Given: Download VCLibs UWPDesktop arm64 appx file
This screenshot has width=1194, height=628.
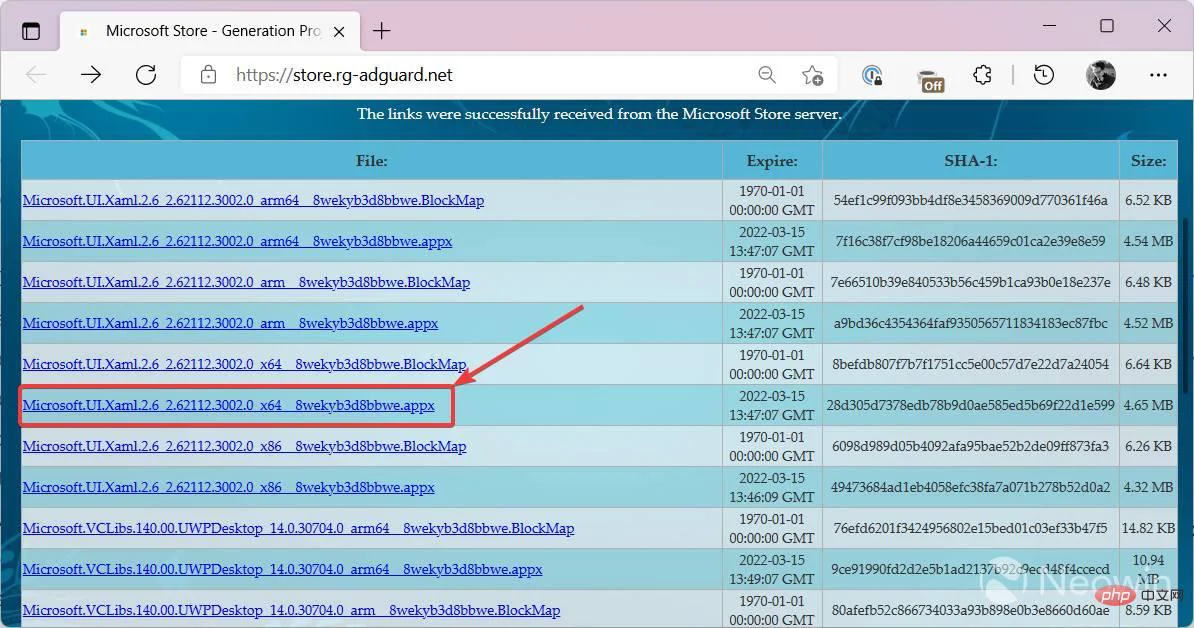Looking at the screenshot, I should coord(282,569).
